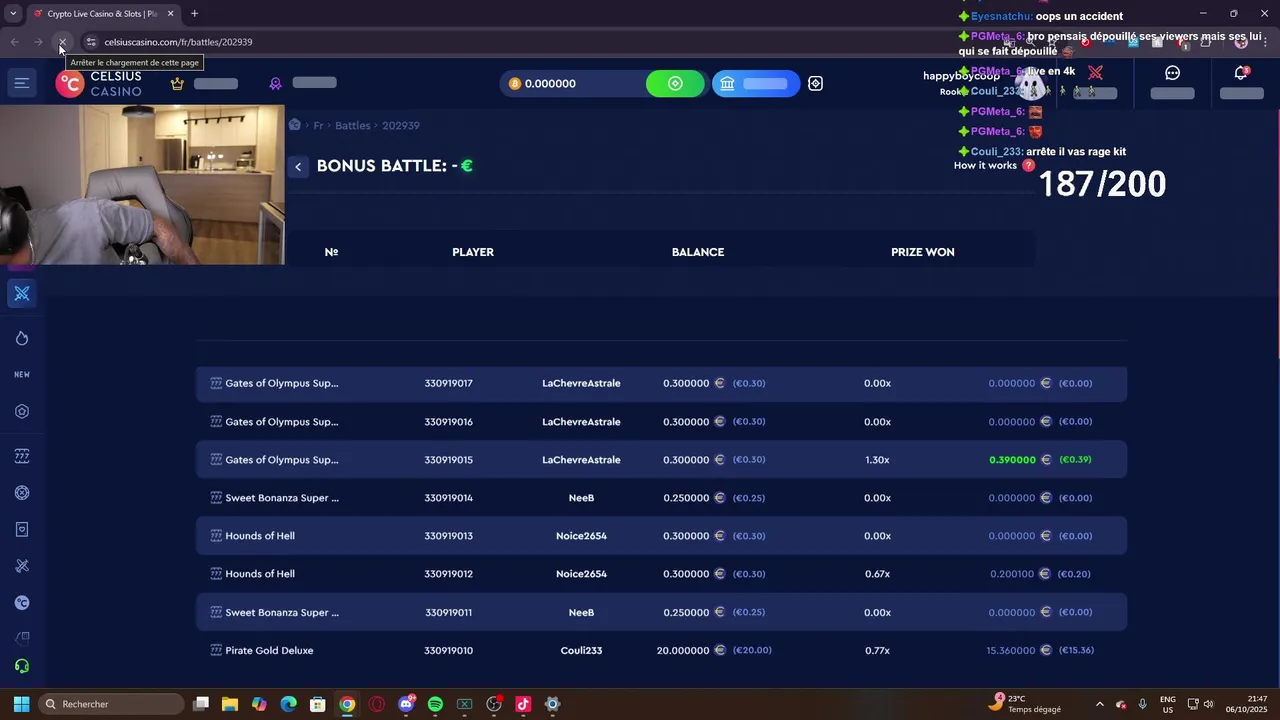Image resolution: width=1280 pixels, height=720 pixels.
Task: Click Sweet Bonanza Super row 330919014 game name
Action: pyautogui.click(x=282, y=498)
